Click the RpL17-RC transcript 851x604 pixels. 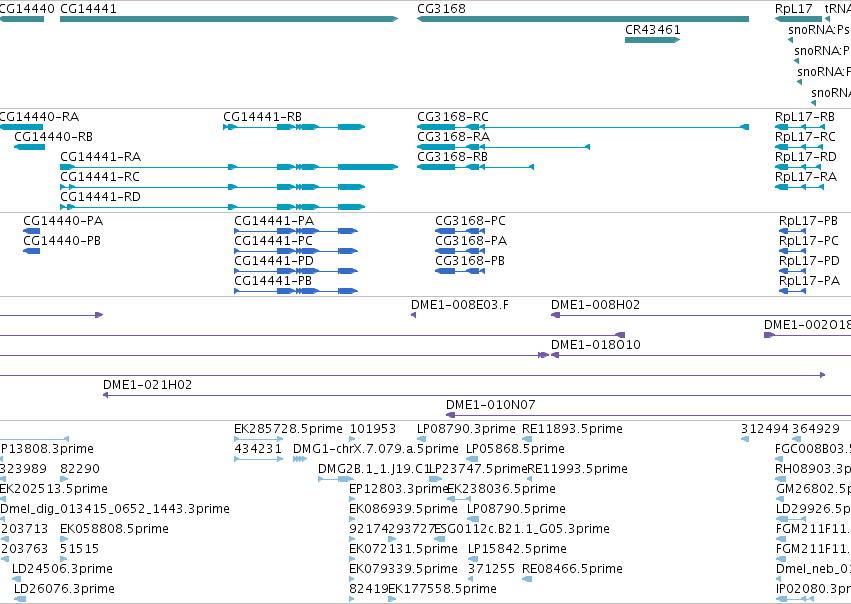click(x=798, y=147)
